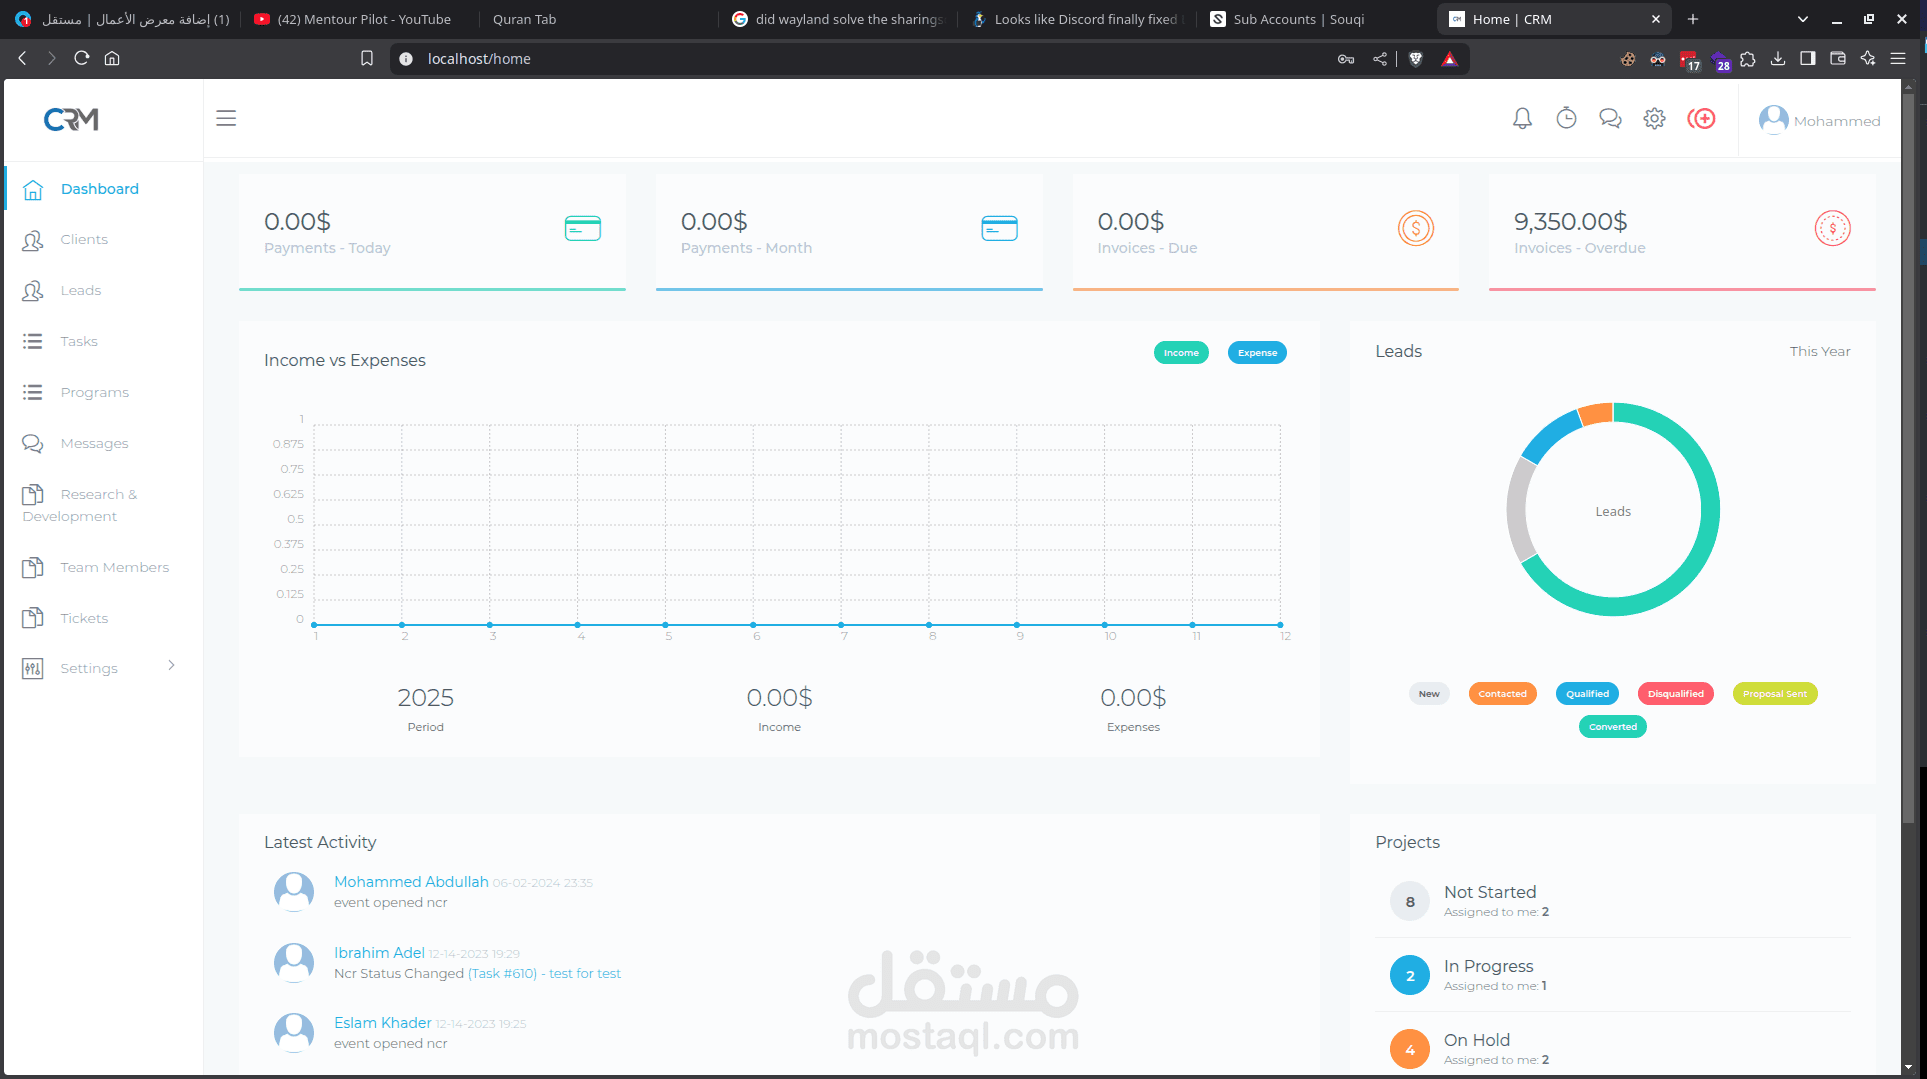Click the grey segment of Leads donut
The image size is (1927, 1079).
click(1519, 510)
